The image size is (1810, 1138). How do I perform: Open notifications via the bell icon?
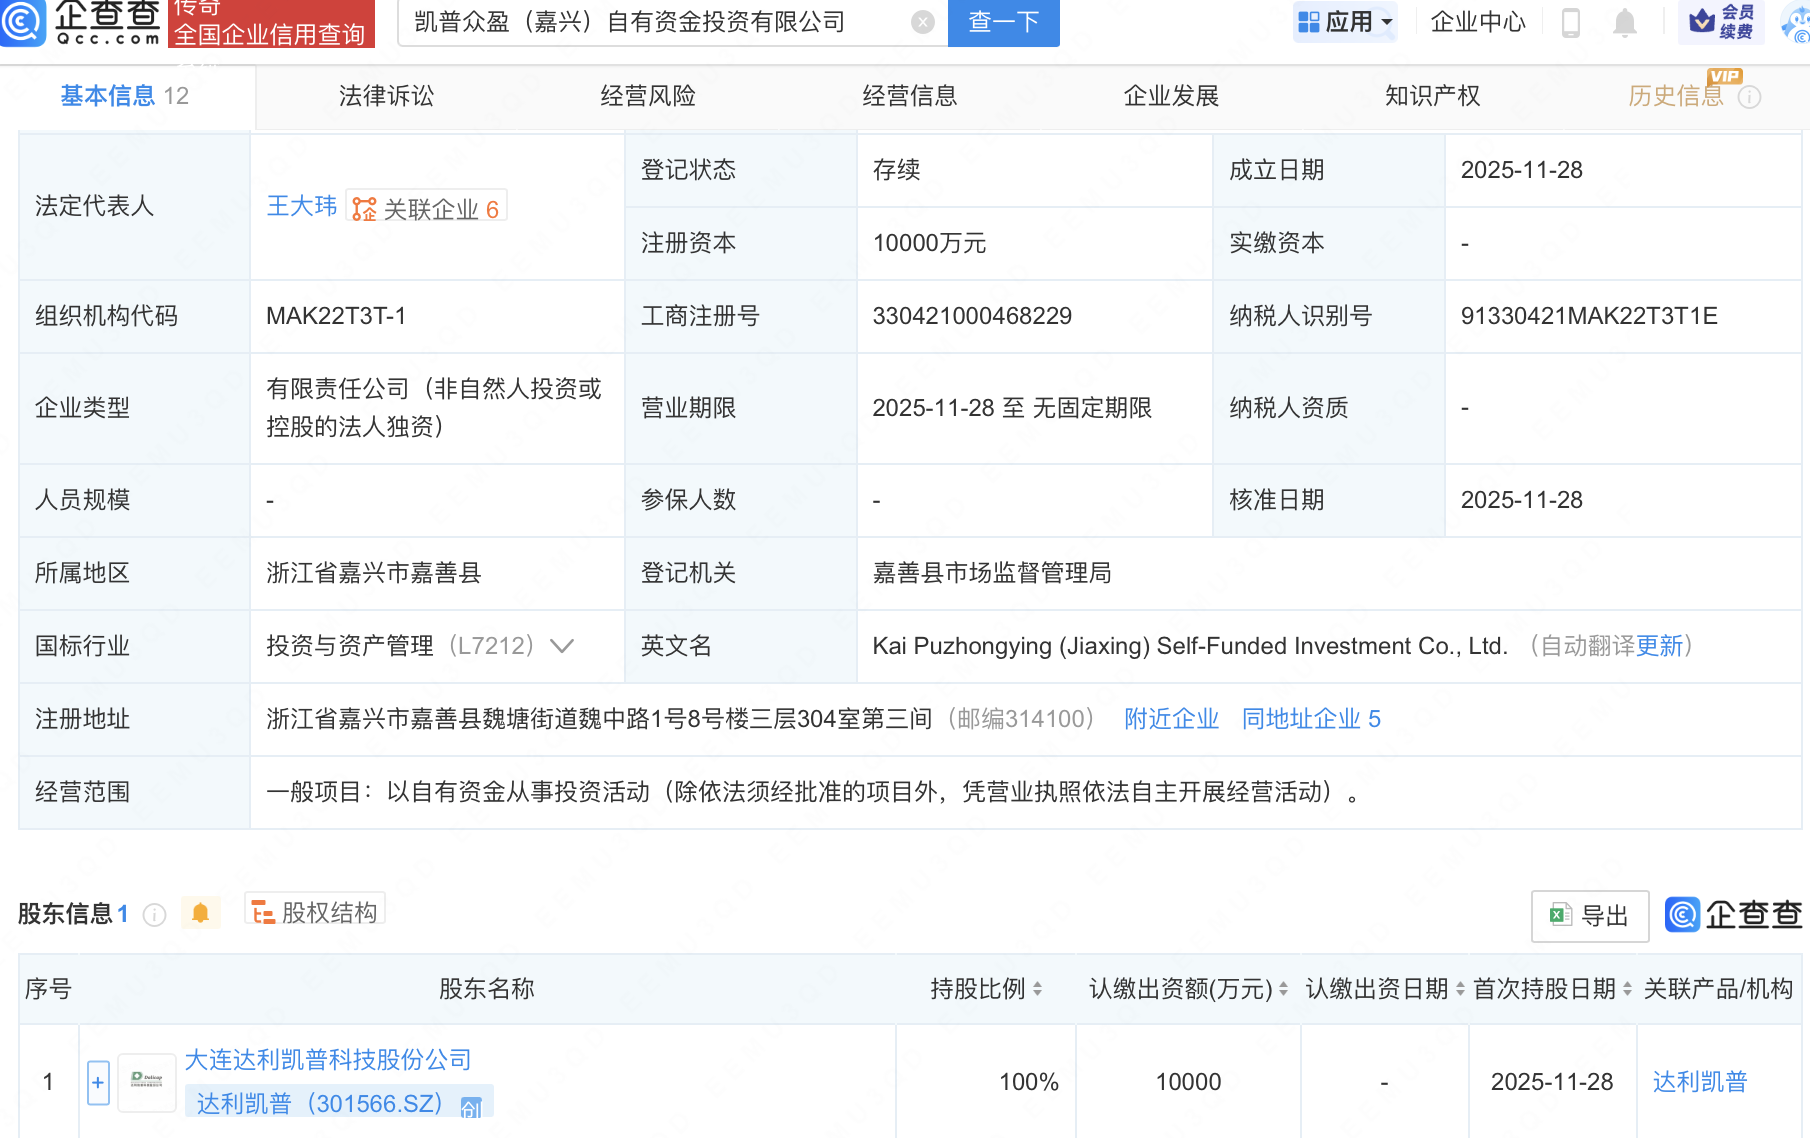pyautogui.click(x=1625, y=24)
